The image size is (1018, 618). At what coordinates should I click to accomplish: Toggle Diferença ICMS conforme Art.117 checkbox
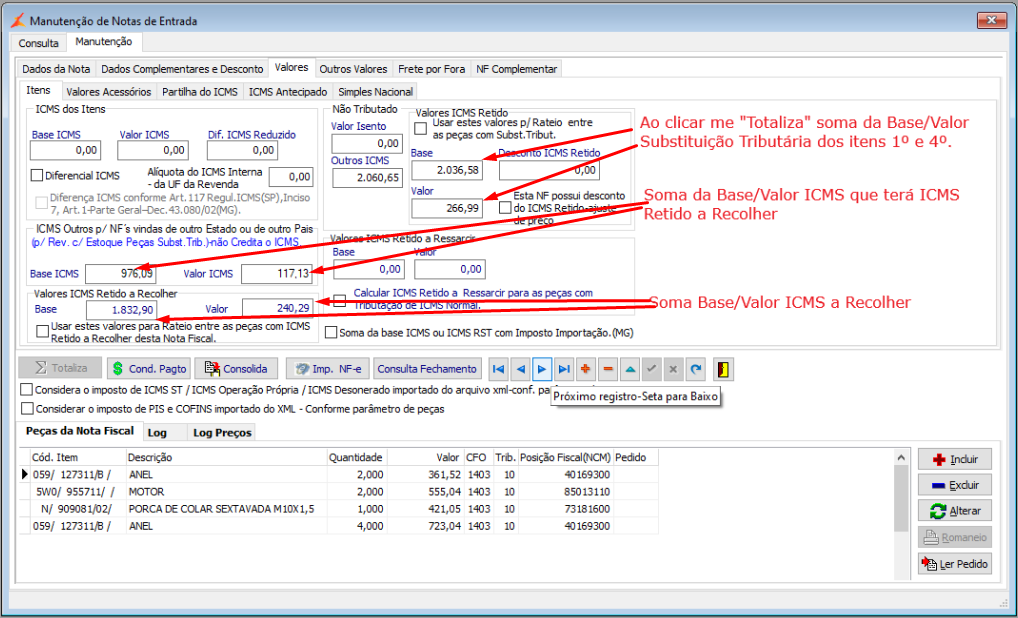[42, 203]
